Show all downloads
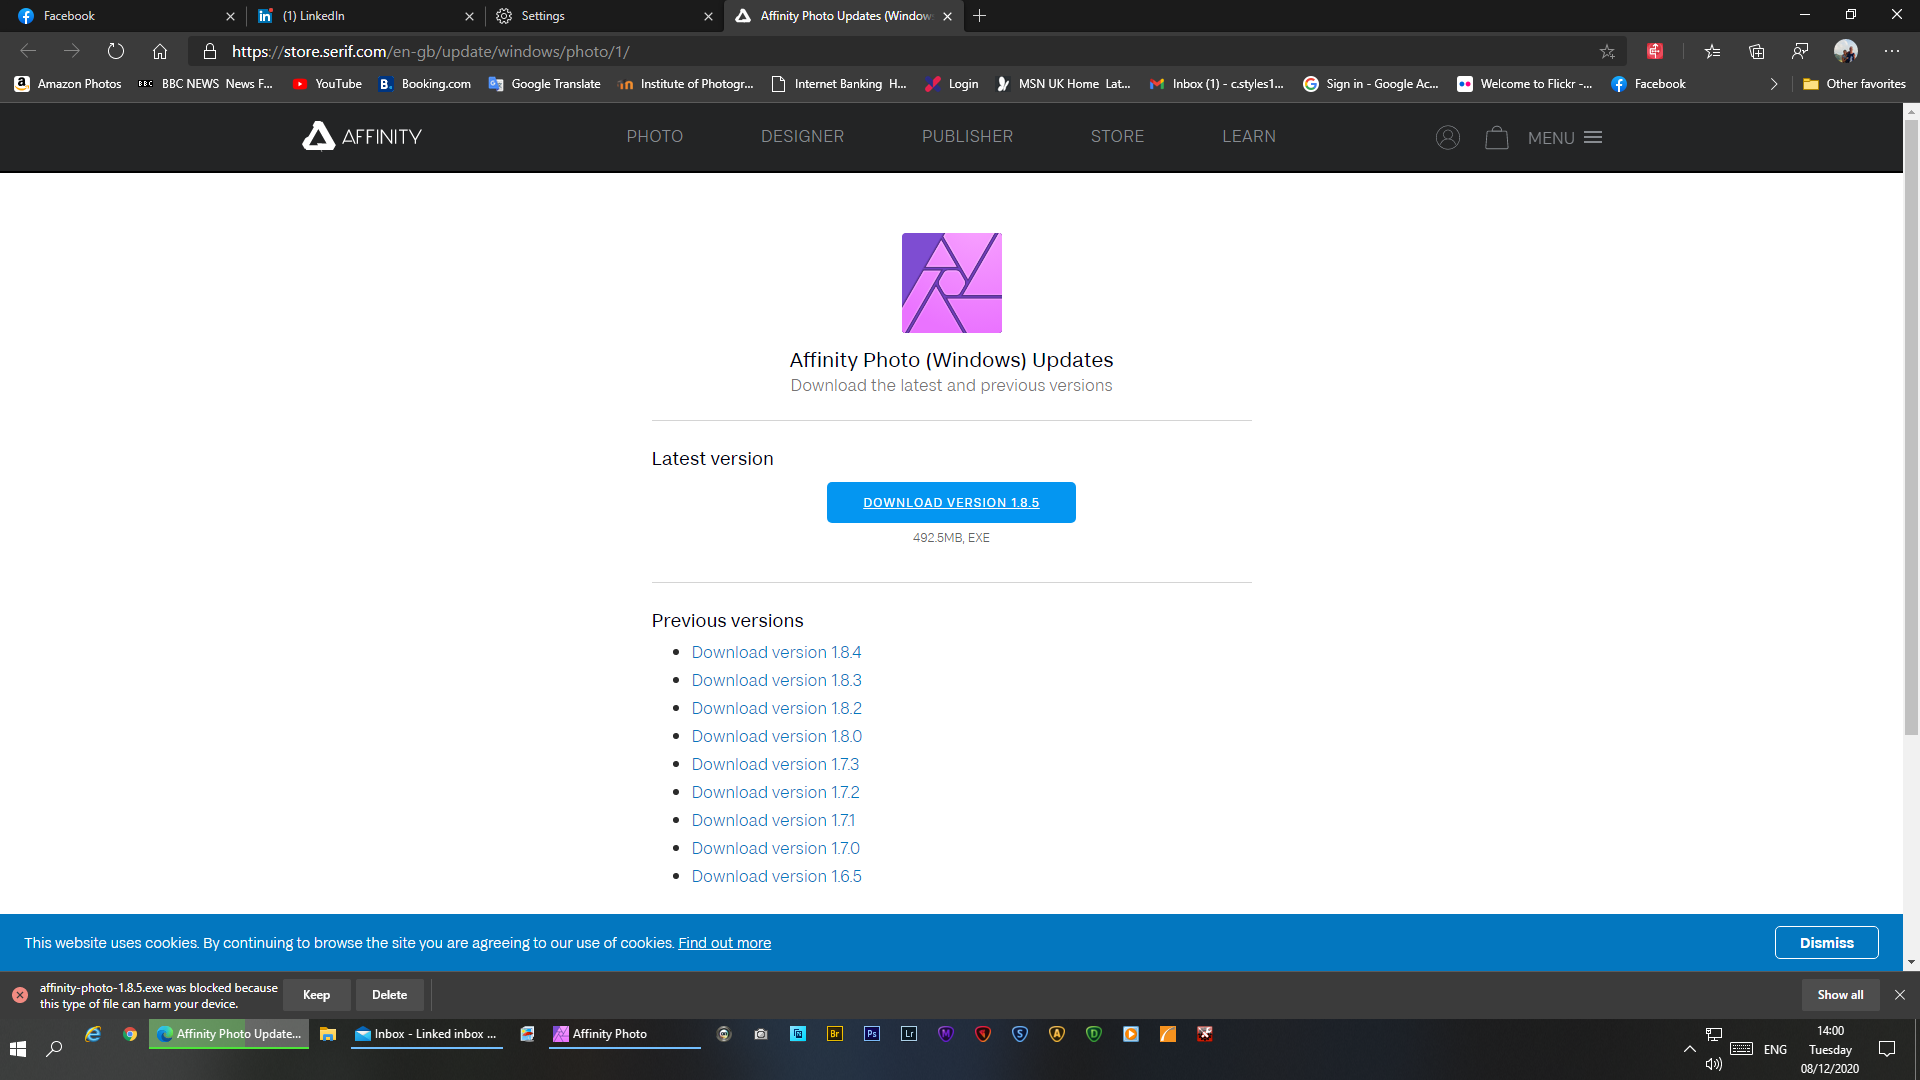The width and height of the screenshot is (1920, 1080). tap(1840, 995)
